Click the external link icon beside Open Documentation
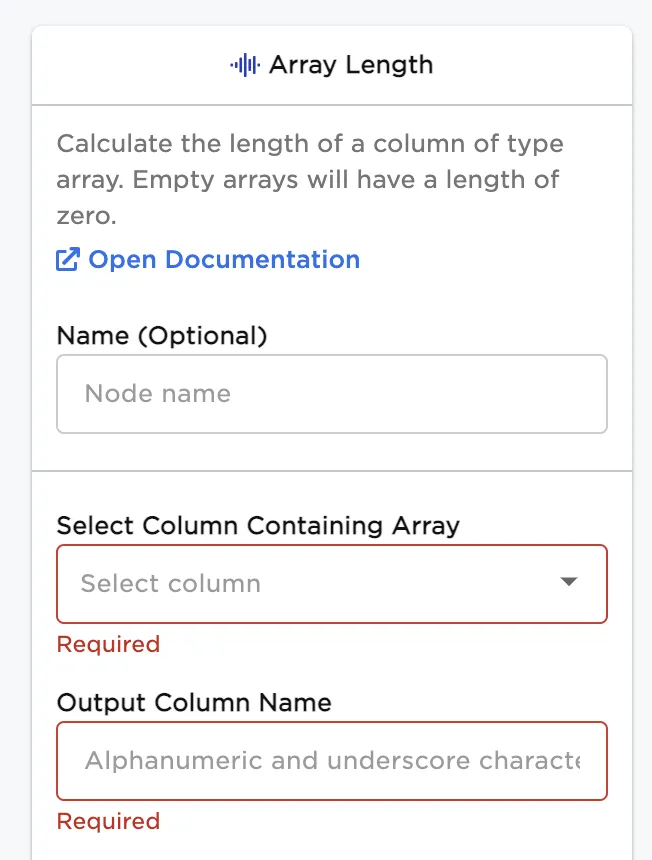This screenshot has width=652, height=860. click(x=68, y=260)
